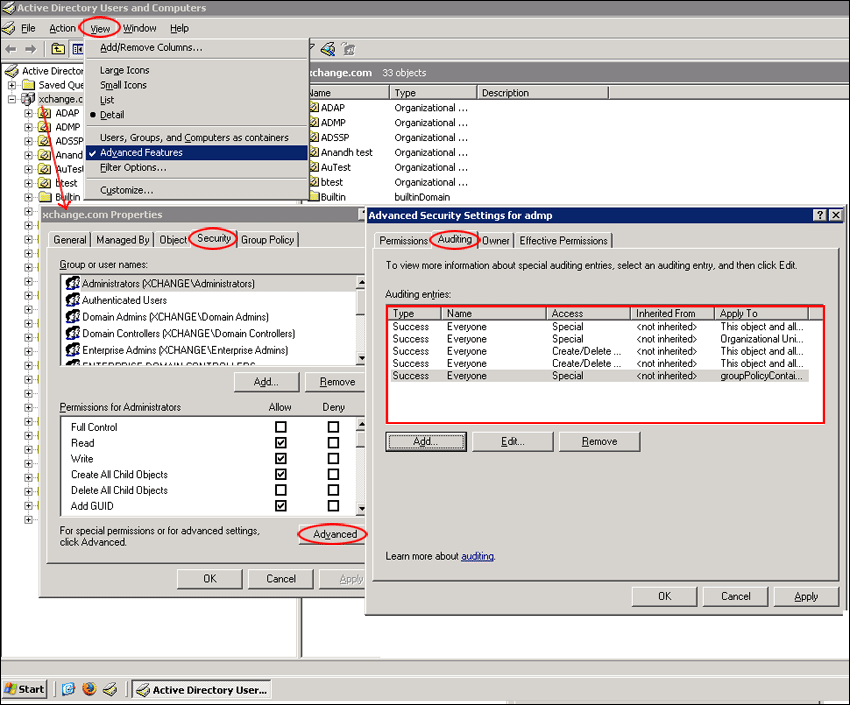850x705 pixels.
Task: Open the auditing help link
Action: click(477, 556)
